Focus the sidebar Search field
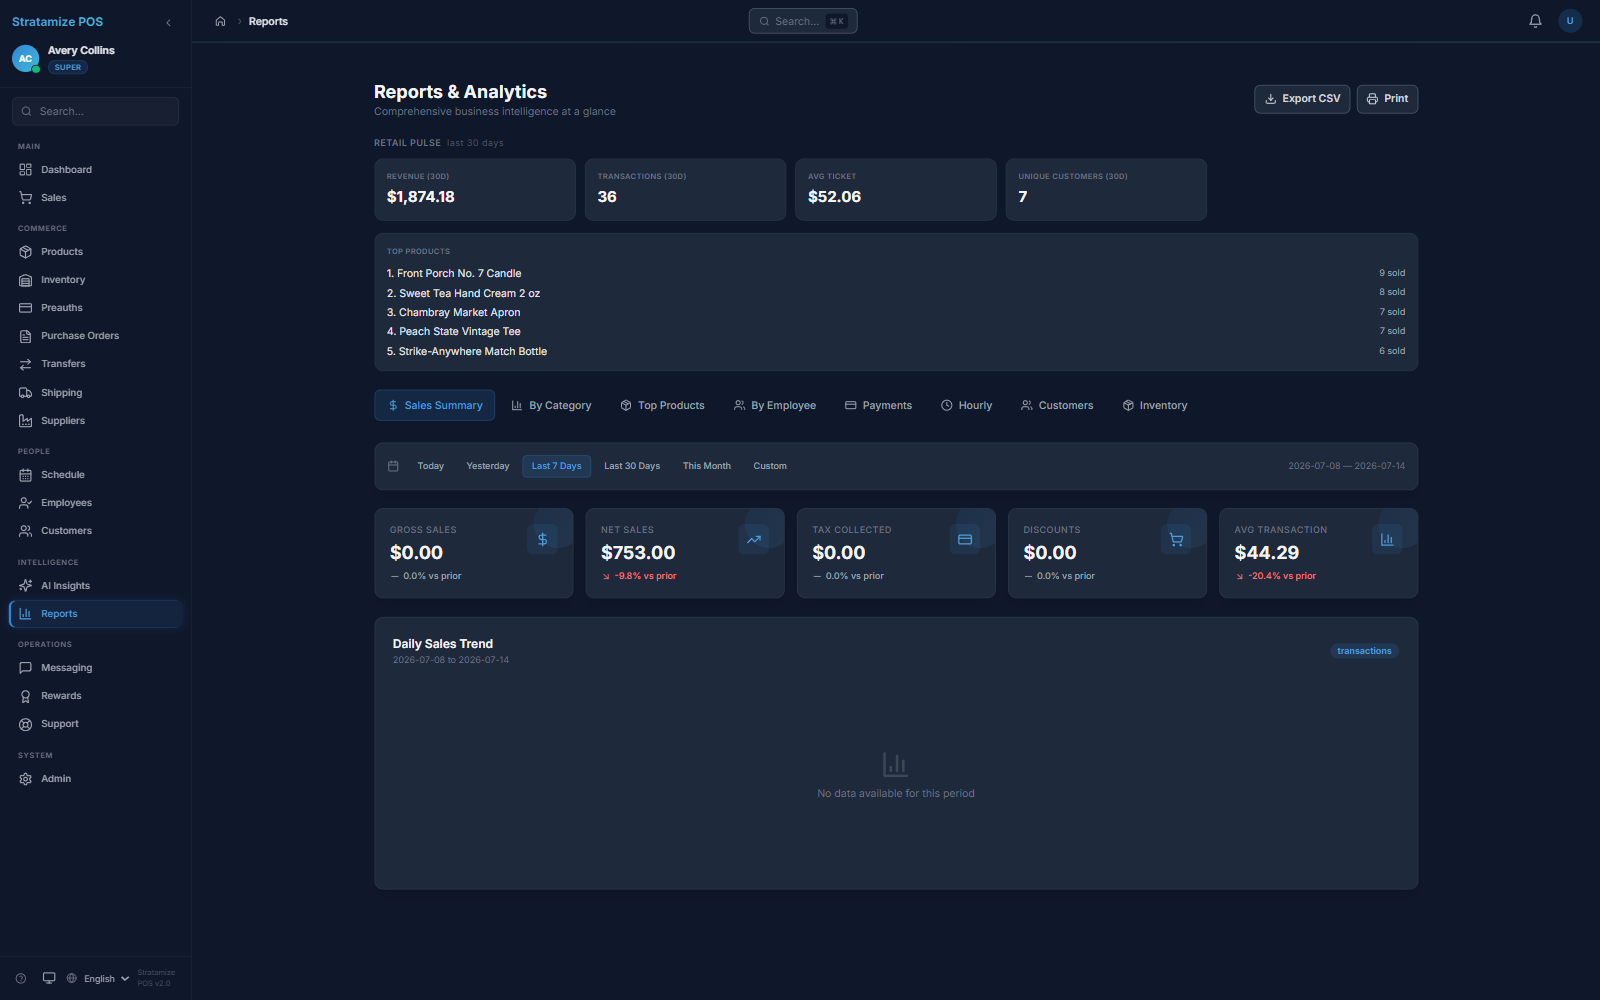This screenshot has height=1000, width=1600. click(x=96, y=111)
